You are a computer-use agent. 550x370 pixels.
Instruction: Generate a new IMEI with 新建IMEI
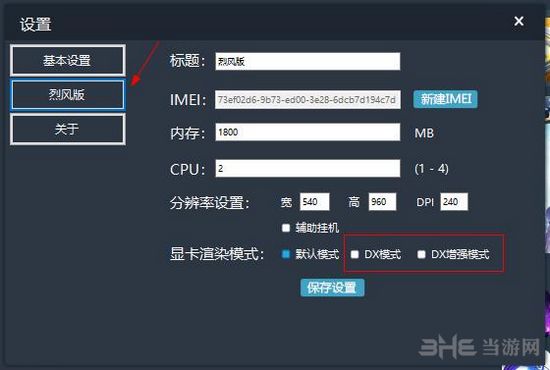[x=445, y=99]
